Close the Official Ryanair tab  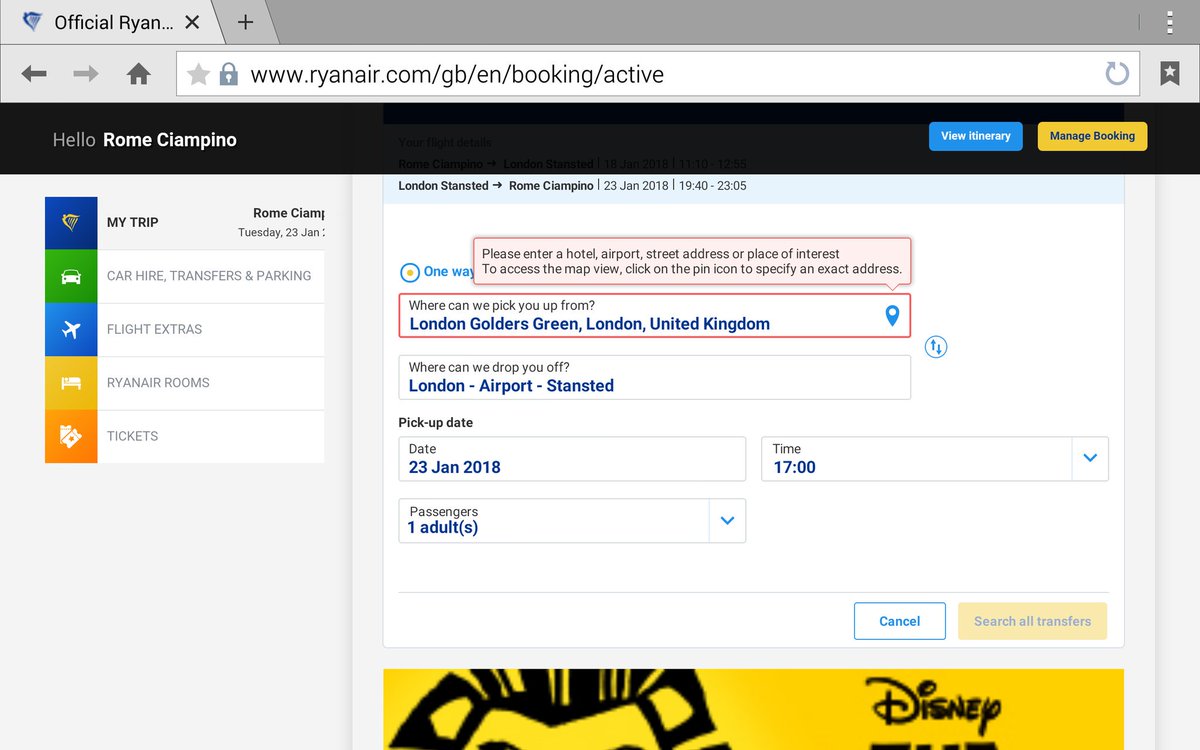click(x=193, y=22)
